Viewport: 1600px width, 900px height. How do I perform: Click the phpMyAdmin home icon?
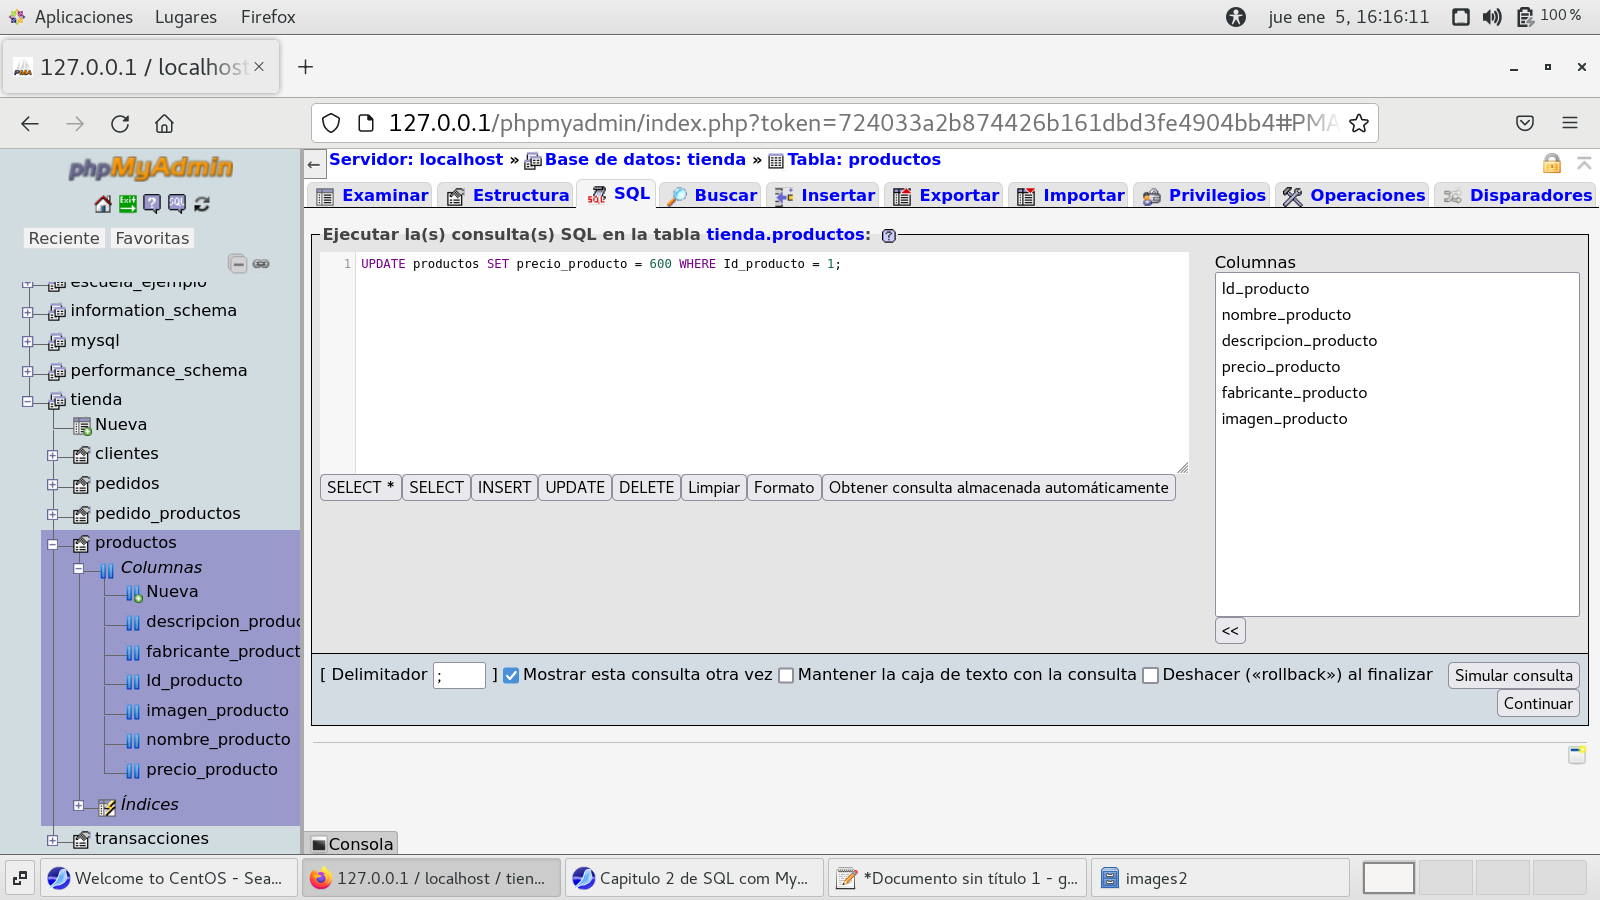click(103, 204)
